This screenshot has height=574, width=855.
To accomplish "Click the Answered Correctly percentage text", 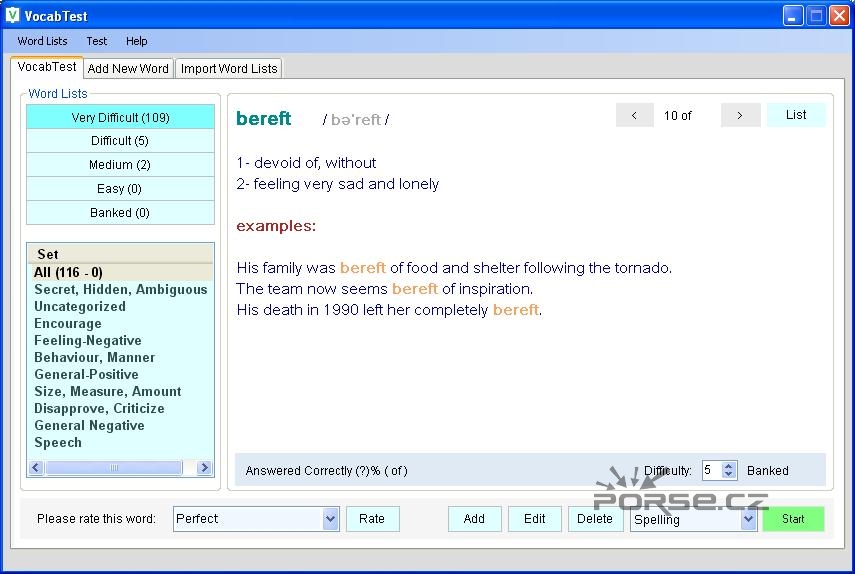I will click(x=326, y=470).
